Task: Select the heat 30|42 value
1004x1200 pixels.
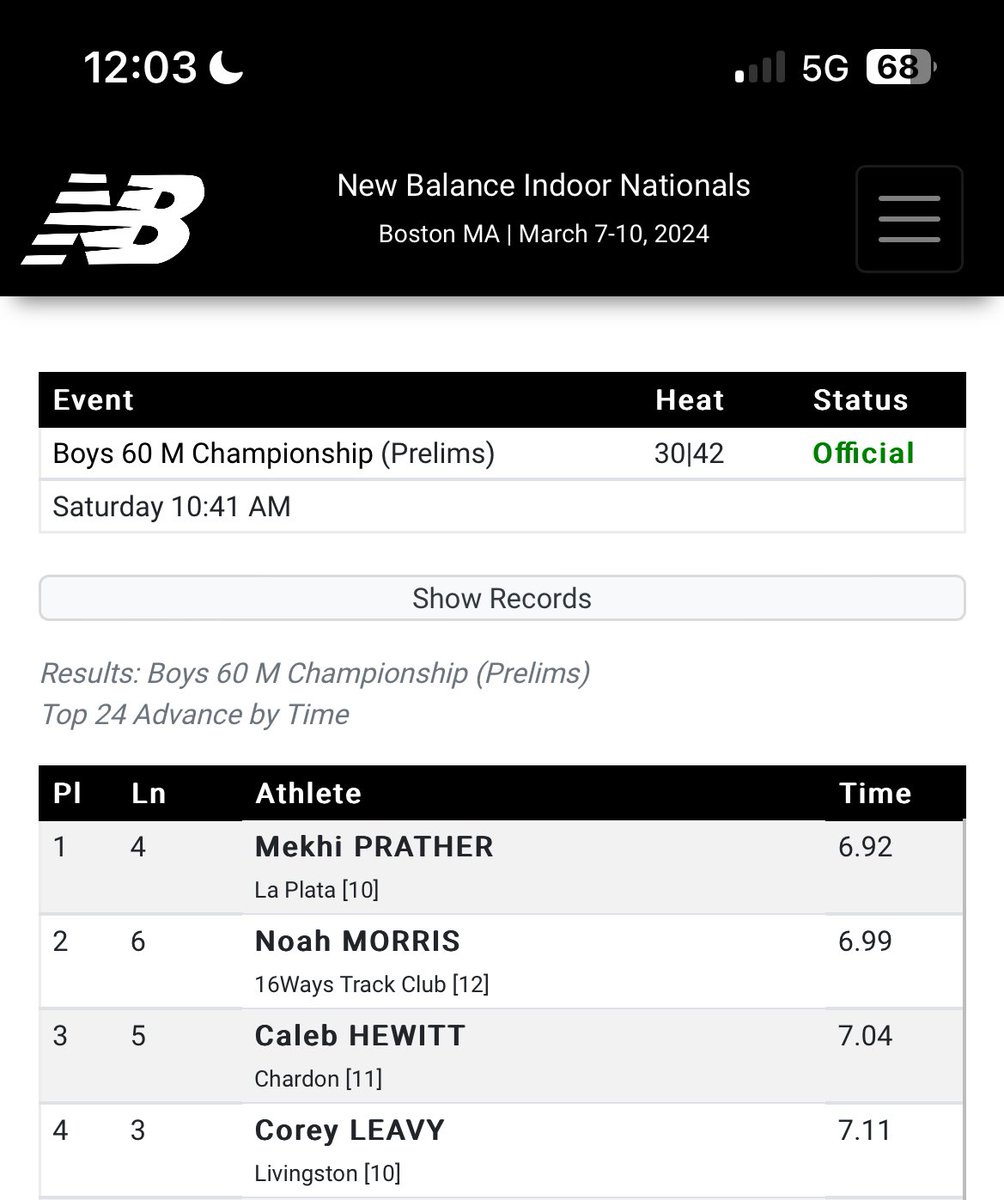Action: [690, 453]
